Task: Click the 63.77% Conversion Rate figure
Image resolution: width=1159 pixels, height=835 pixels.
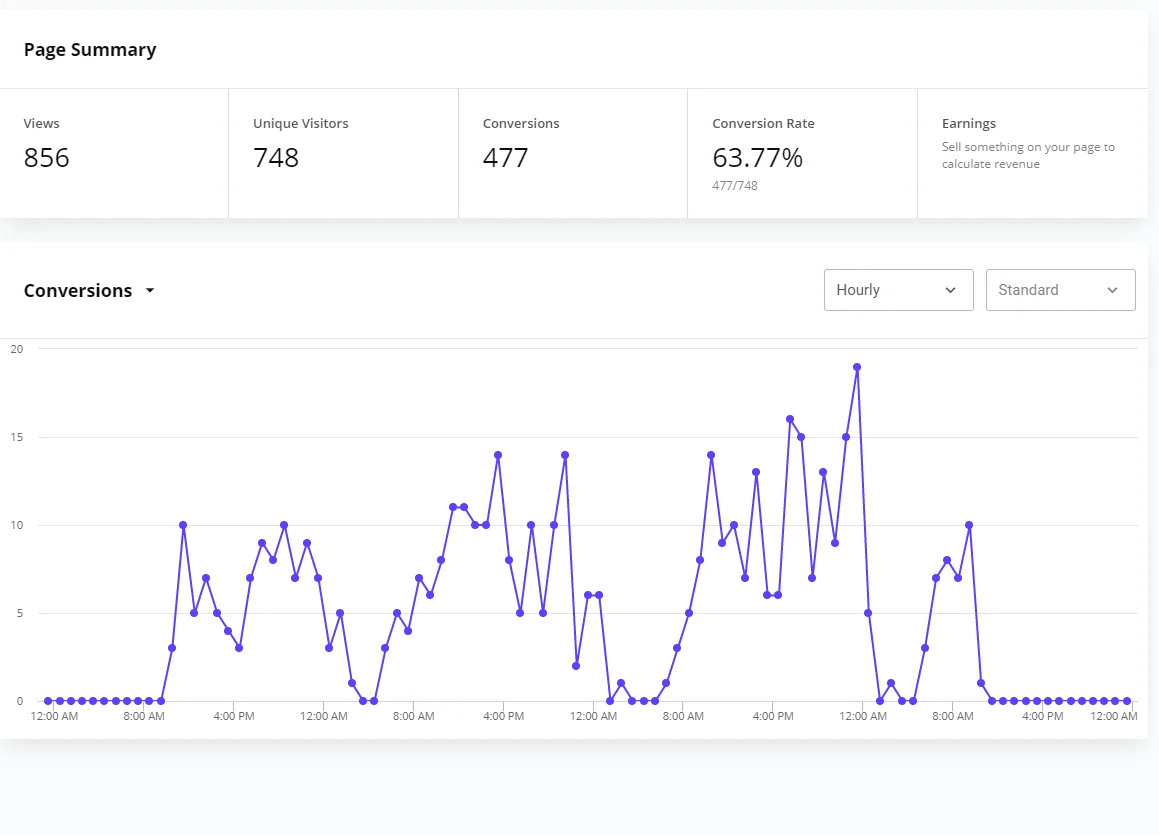Action: [x=757, y=158]
